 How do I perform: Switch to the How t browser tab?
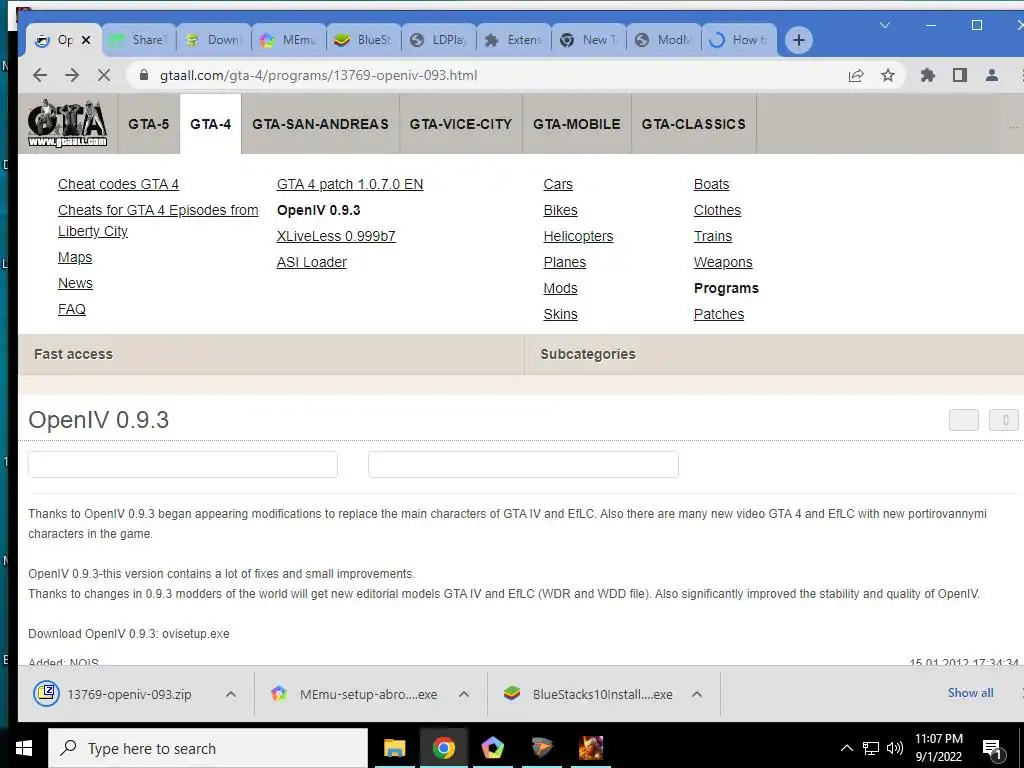[x=740, y=40]
